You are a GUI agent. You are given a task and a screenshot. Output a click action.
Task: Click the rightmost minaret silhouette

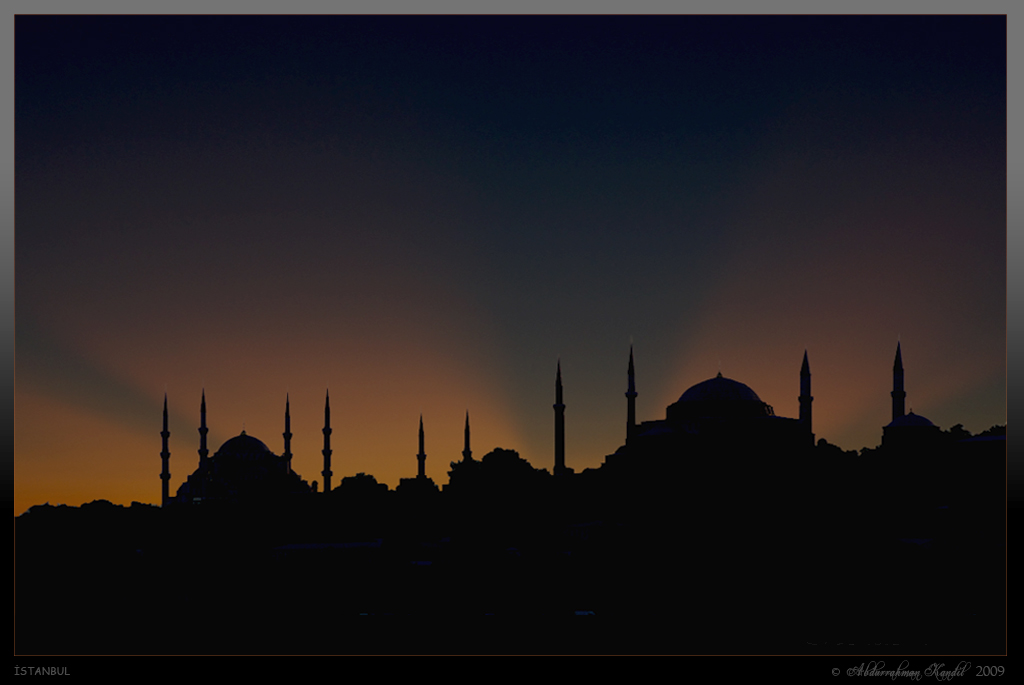(899, 390)
